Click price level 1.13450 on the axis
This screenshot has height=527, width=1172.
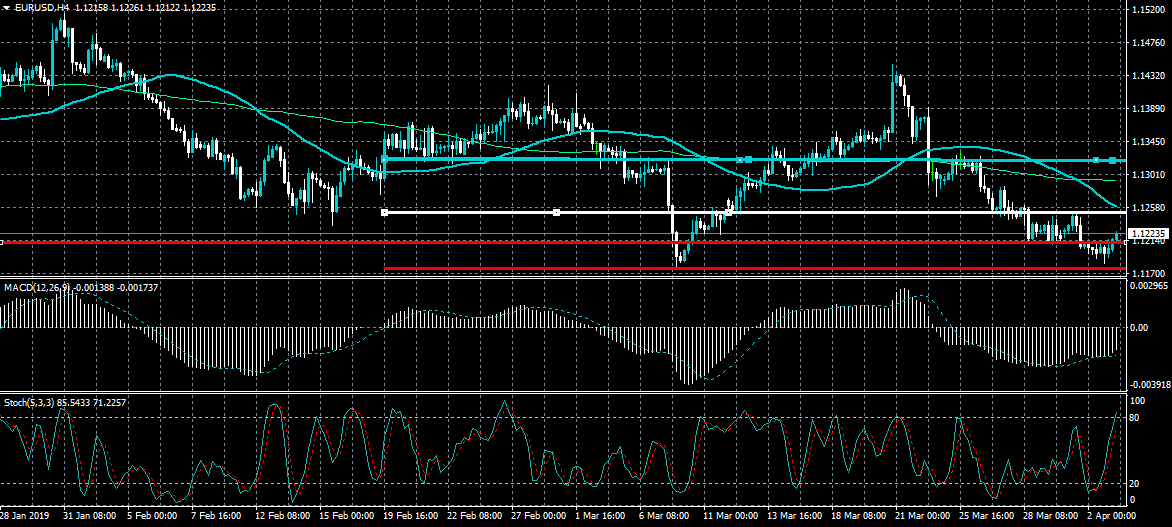pos(1147,141)
